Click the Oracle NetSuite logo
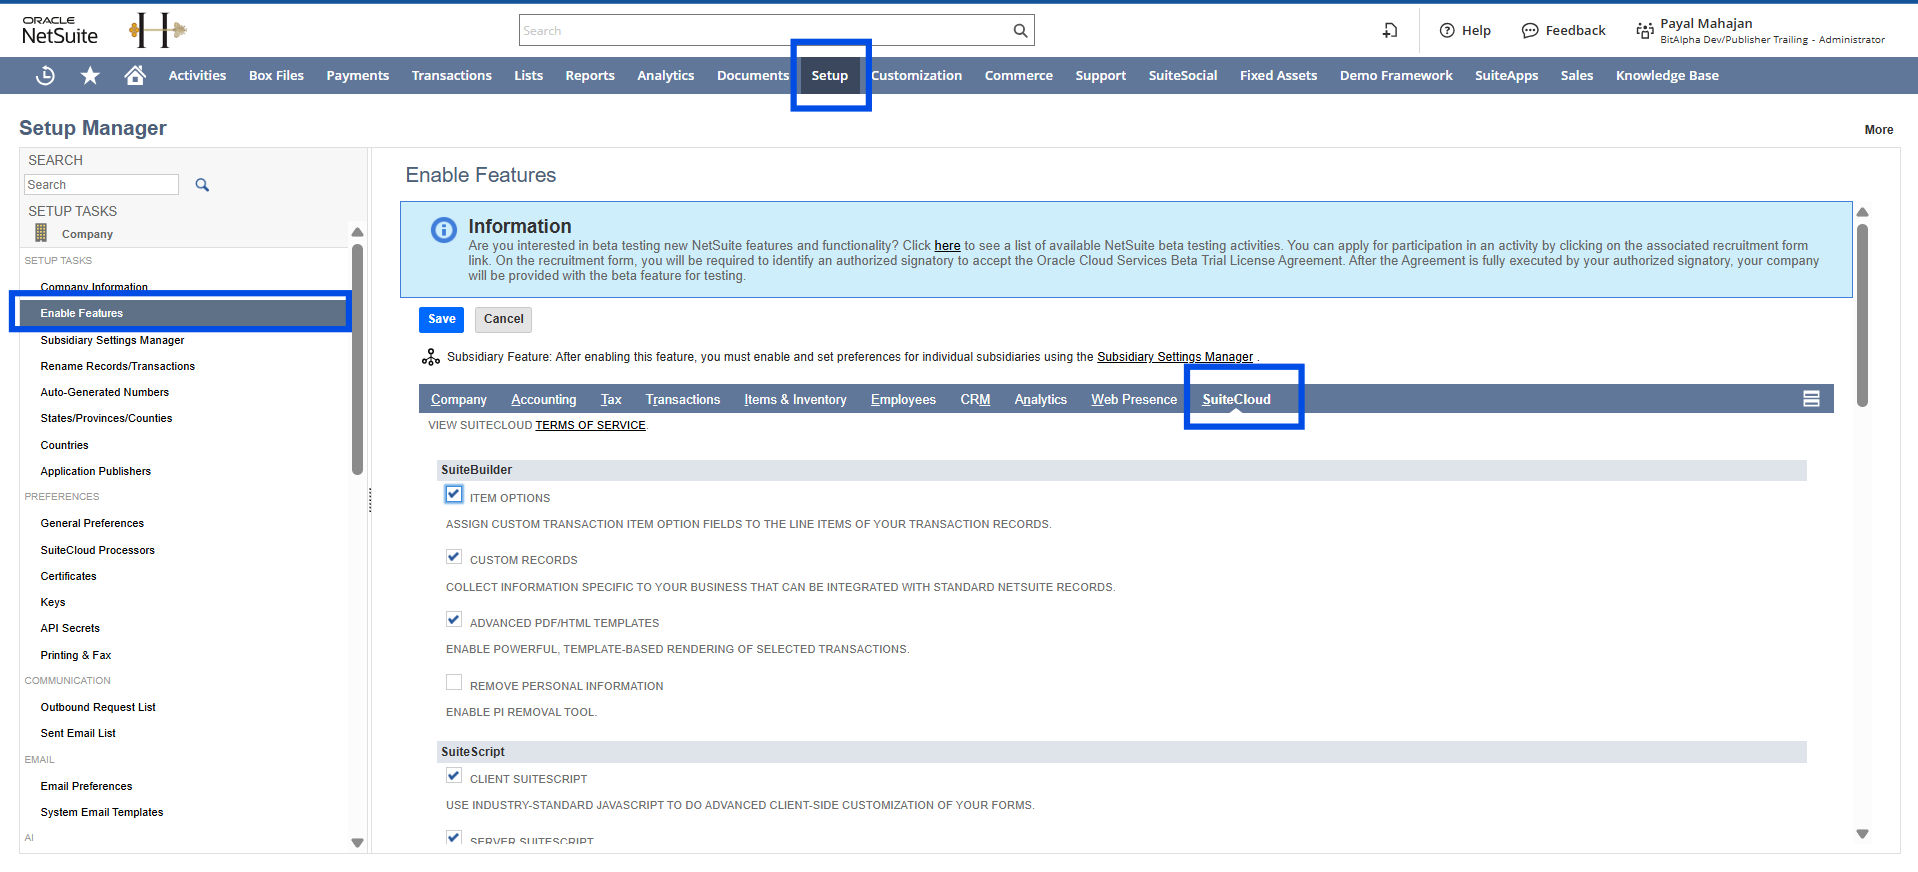The width and height of the screenshot is (1918, 872). tap(60, 31)
